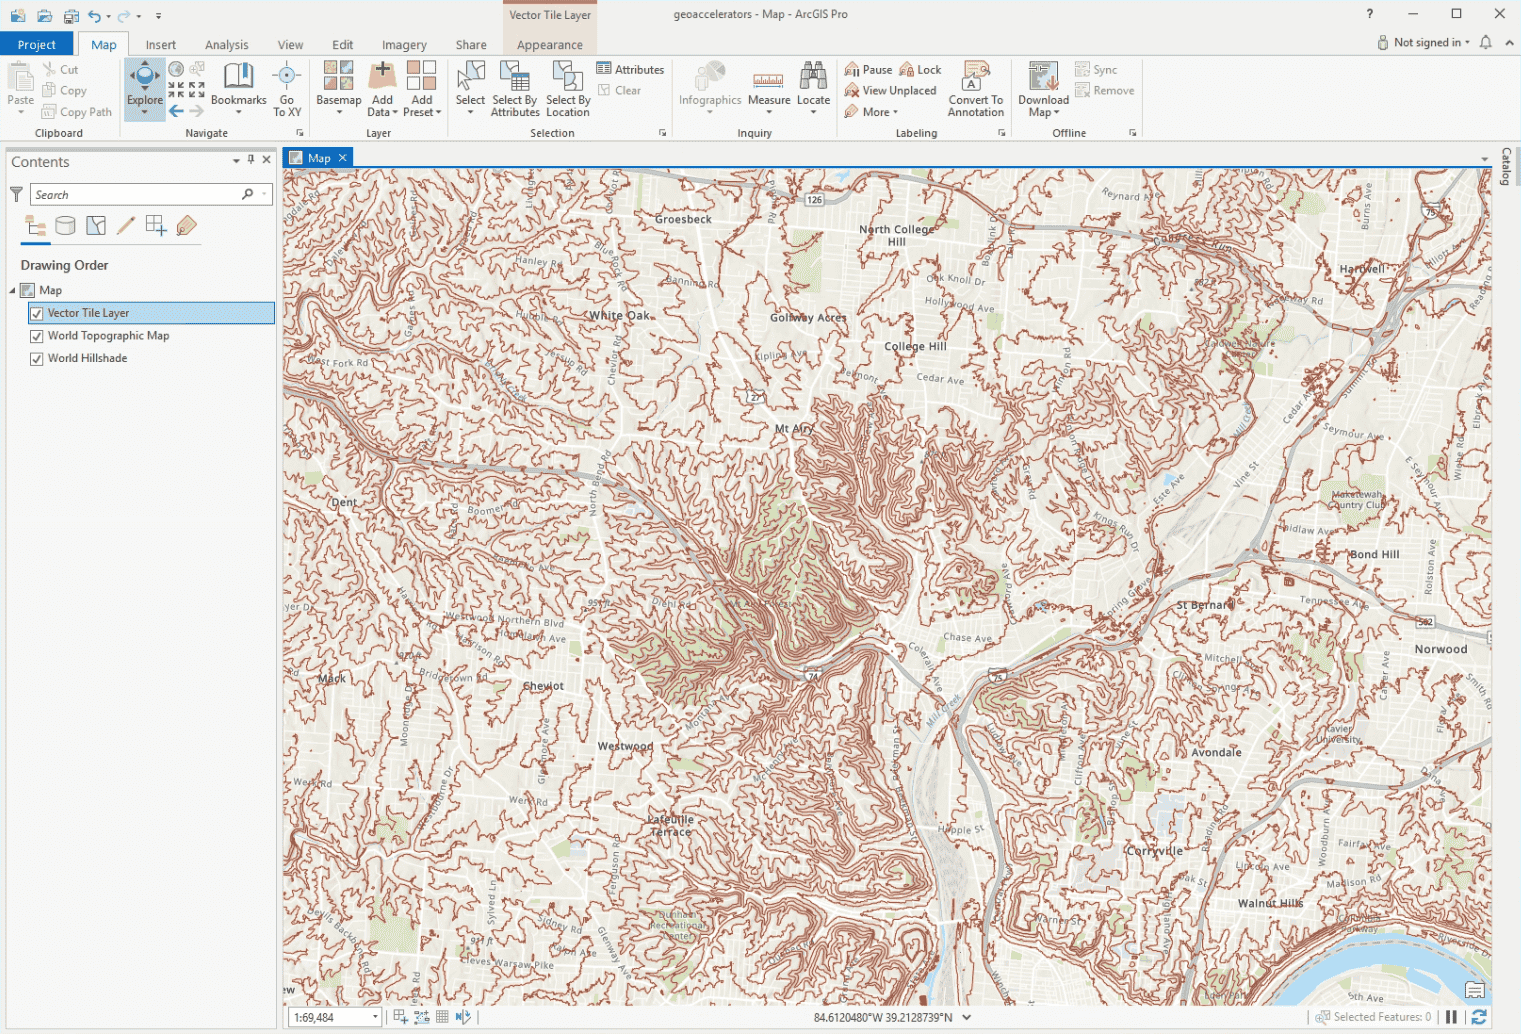This screenshot has width=1521, height=1034.
Task: Toggle World Topographic Map layer checkbox
Action: click(x=37, y=336)
